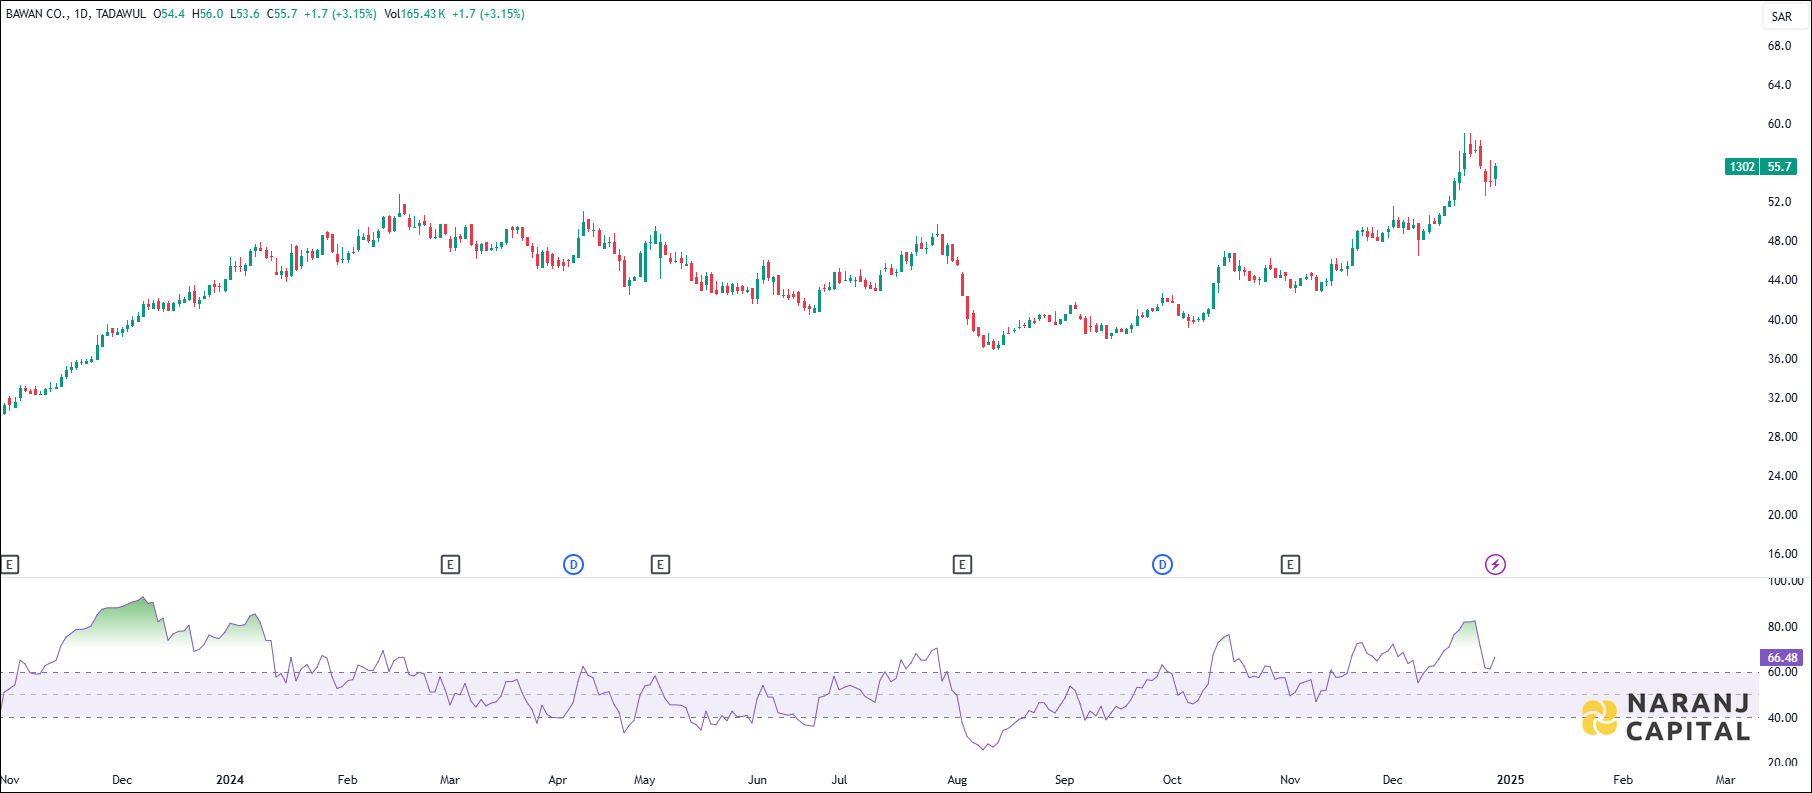Click the 55.7 current price label
The width and height of the screenshot is (1812, 793).
(1779, 167)
